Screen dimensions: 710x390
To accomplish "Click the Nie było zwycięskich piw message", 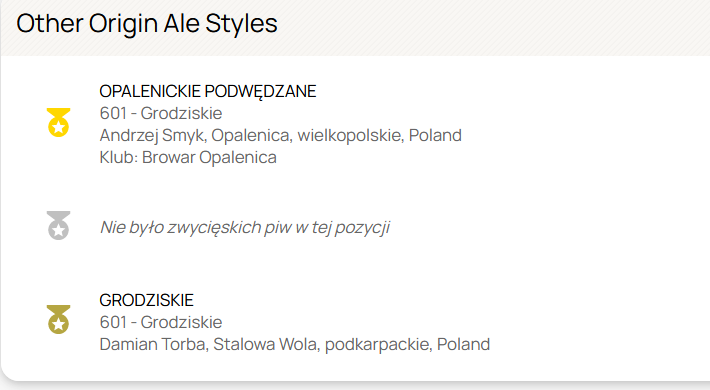I will pos(245,227).
